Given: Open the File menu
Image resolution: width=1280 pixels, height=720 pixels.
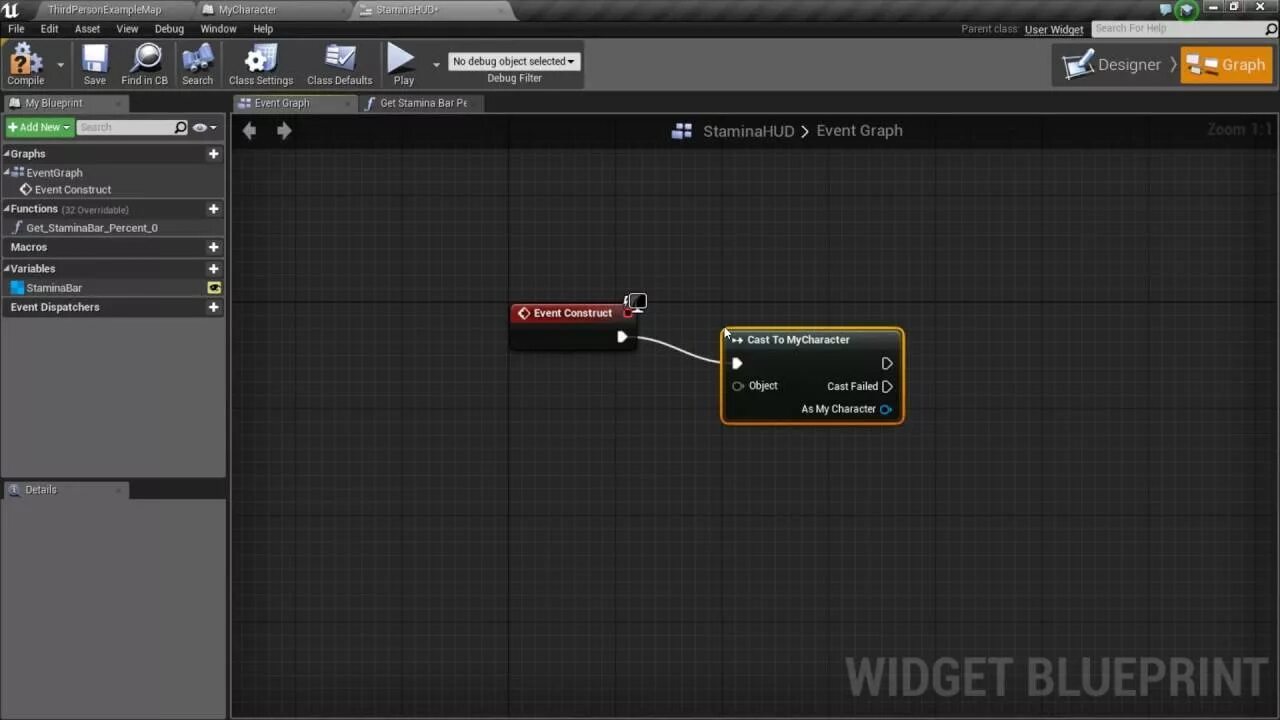Looking at the screenshot, I should click(x=16, y=29).
